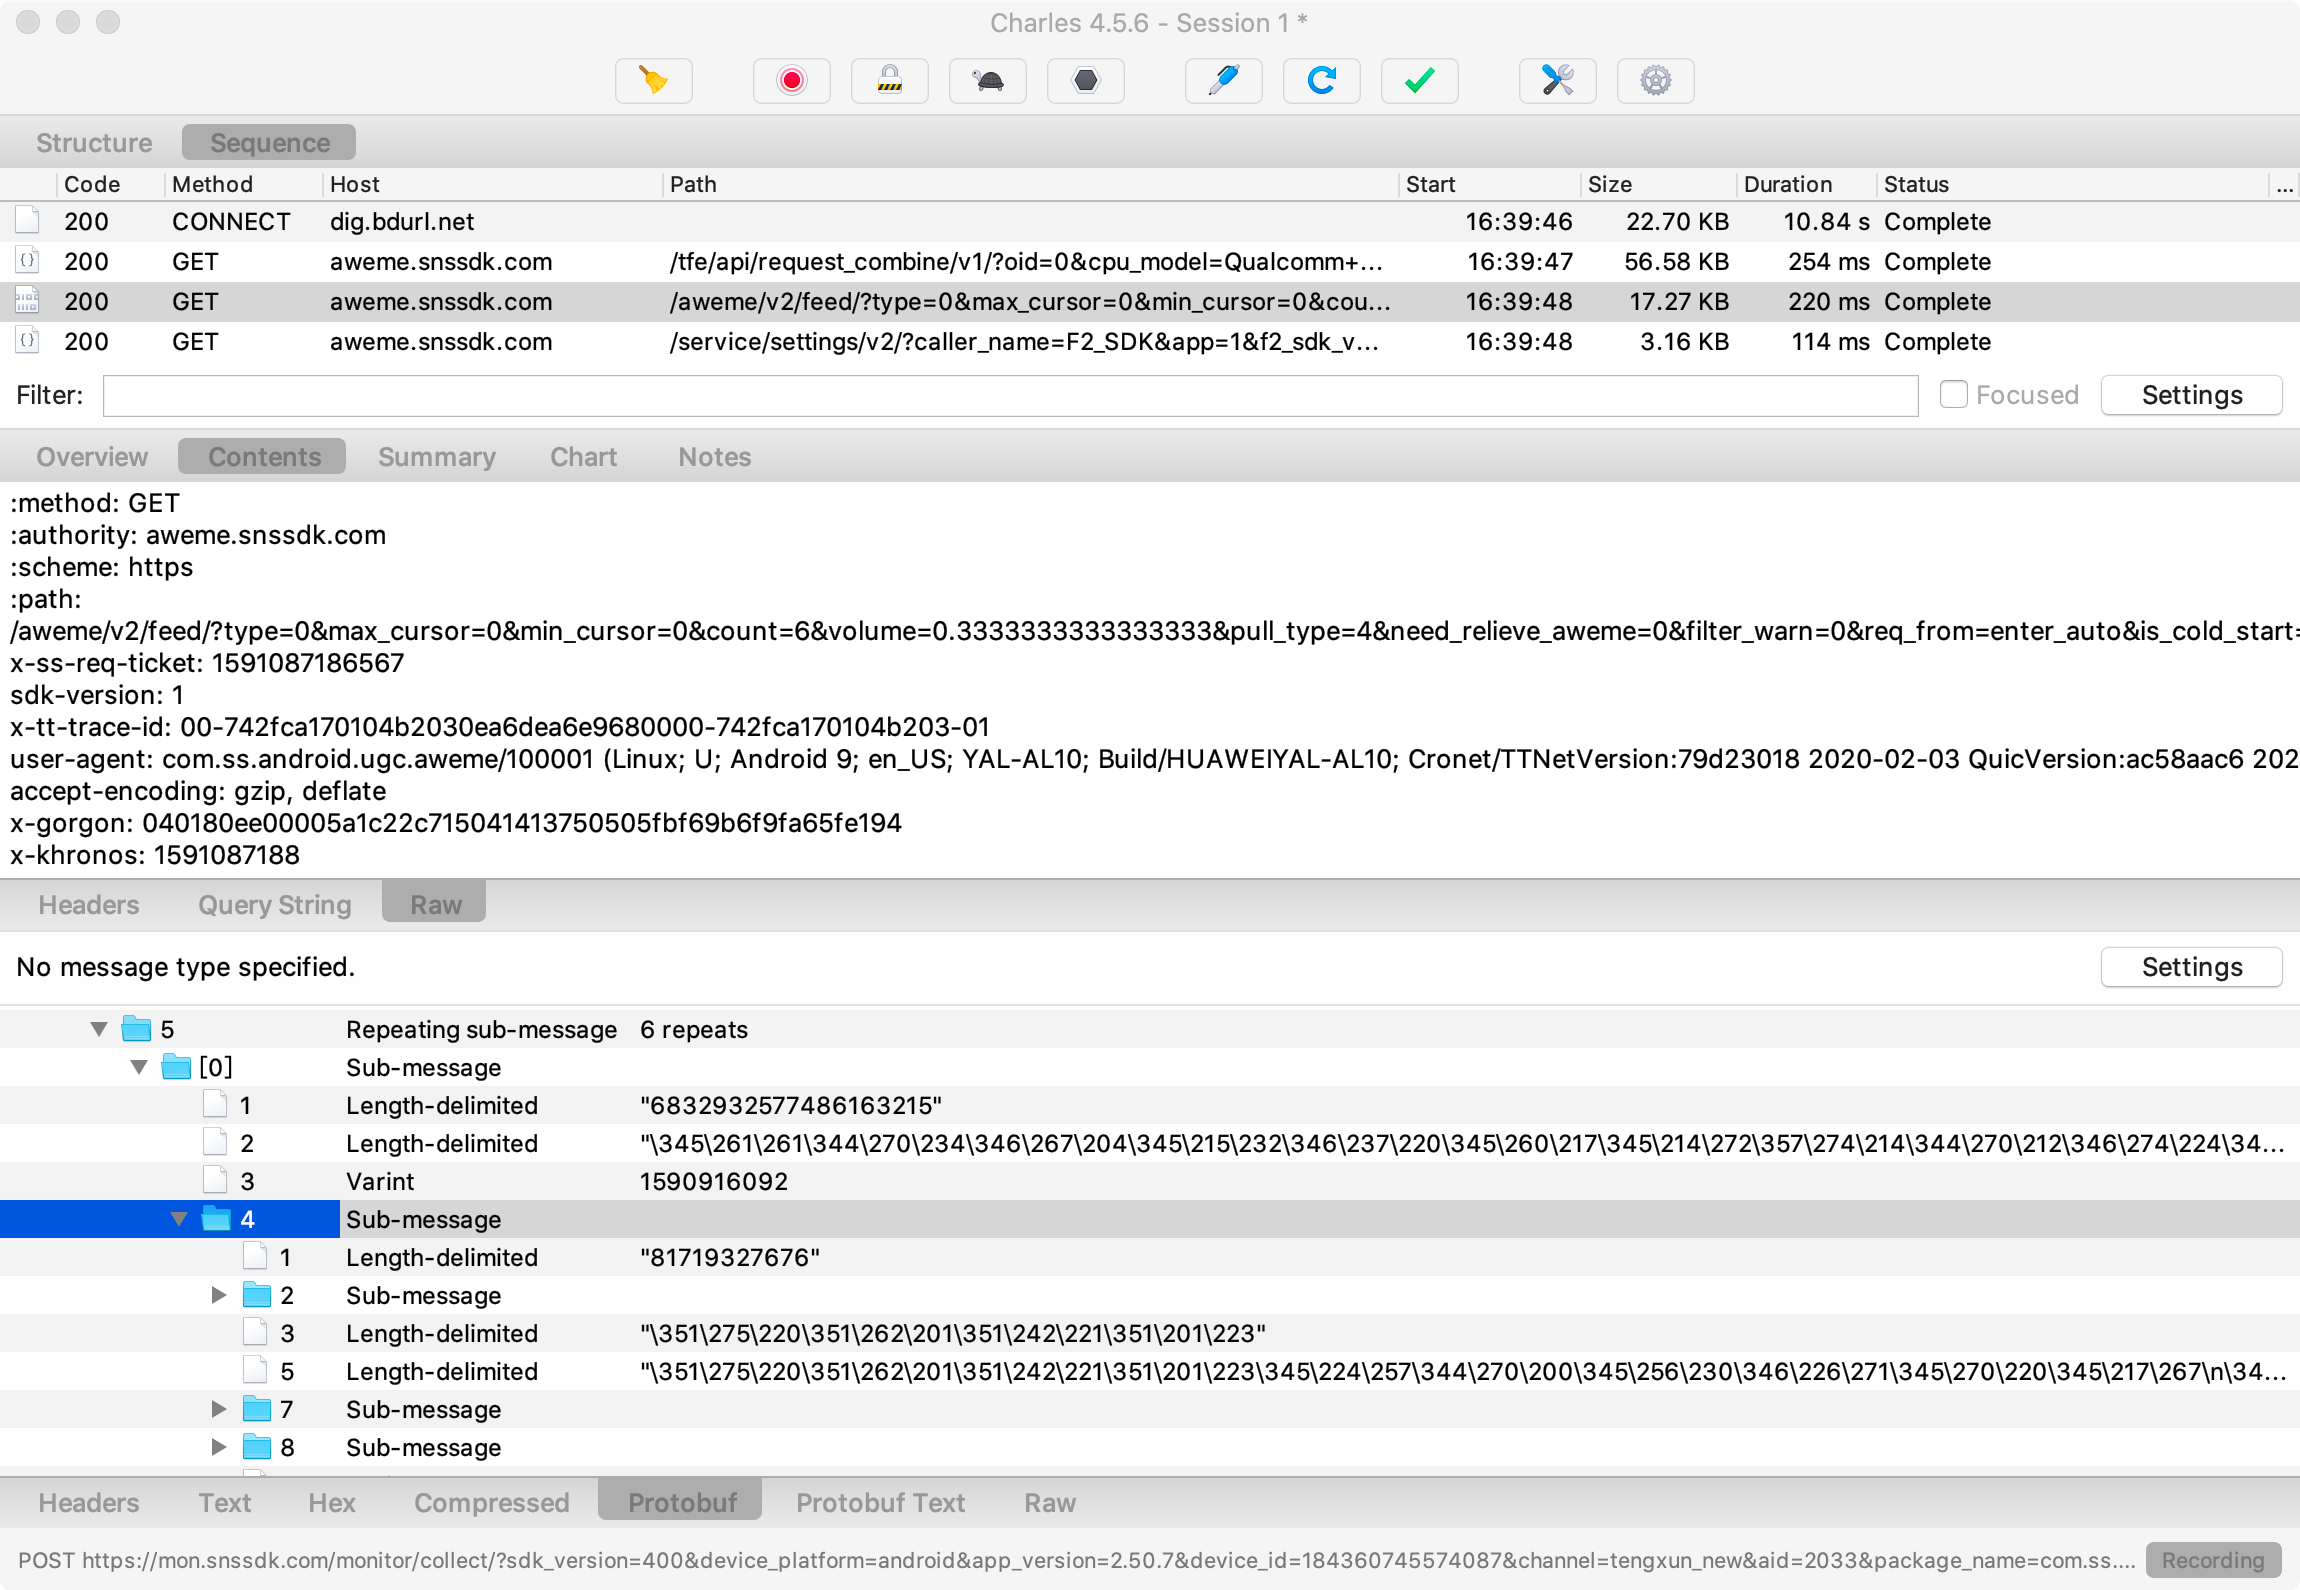Open the Protobuf Text response tab
Viewport: 2300px width, 1590px height.
tap(880, 1503)
